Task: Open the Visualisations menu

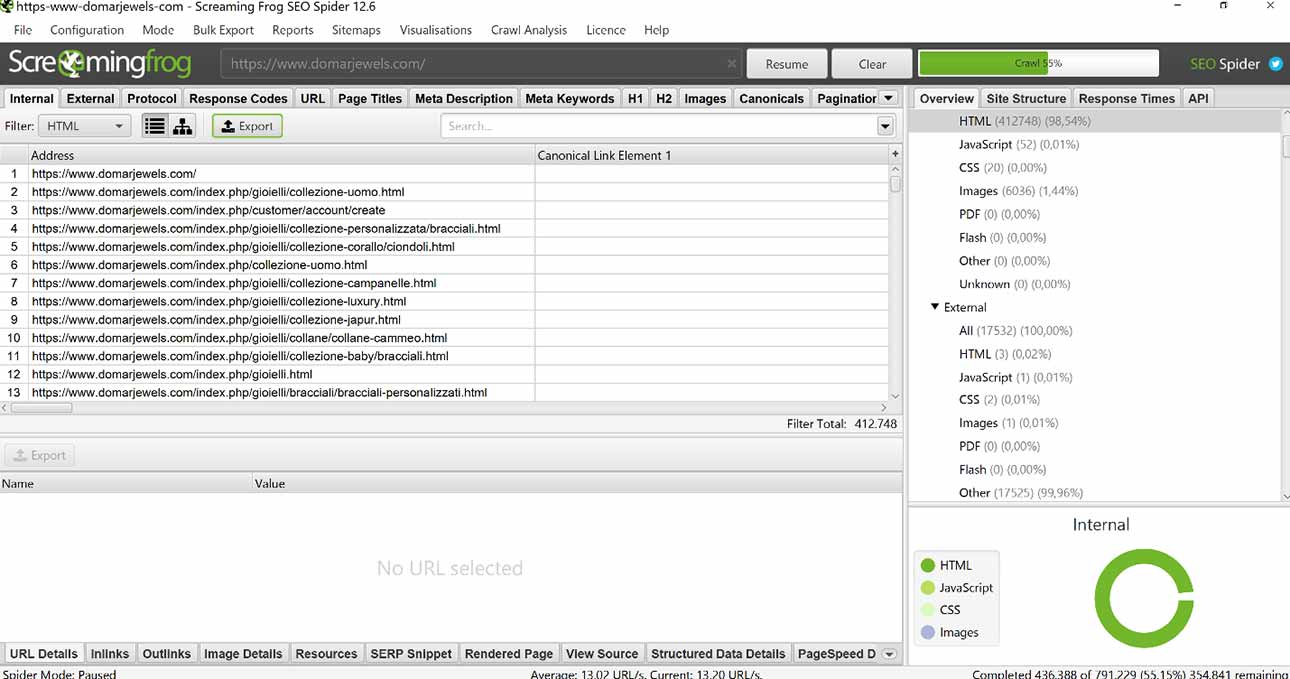Action: point(436,30)
